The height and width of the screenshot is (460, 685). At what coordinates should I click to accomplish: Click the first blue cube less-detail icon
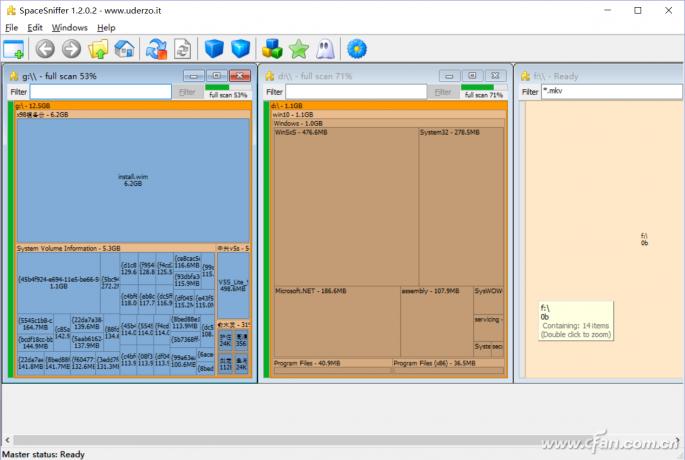click(x=214, y=49)
